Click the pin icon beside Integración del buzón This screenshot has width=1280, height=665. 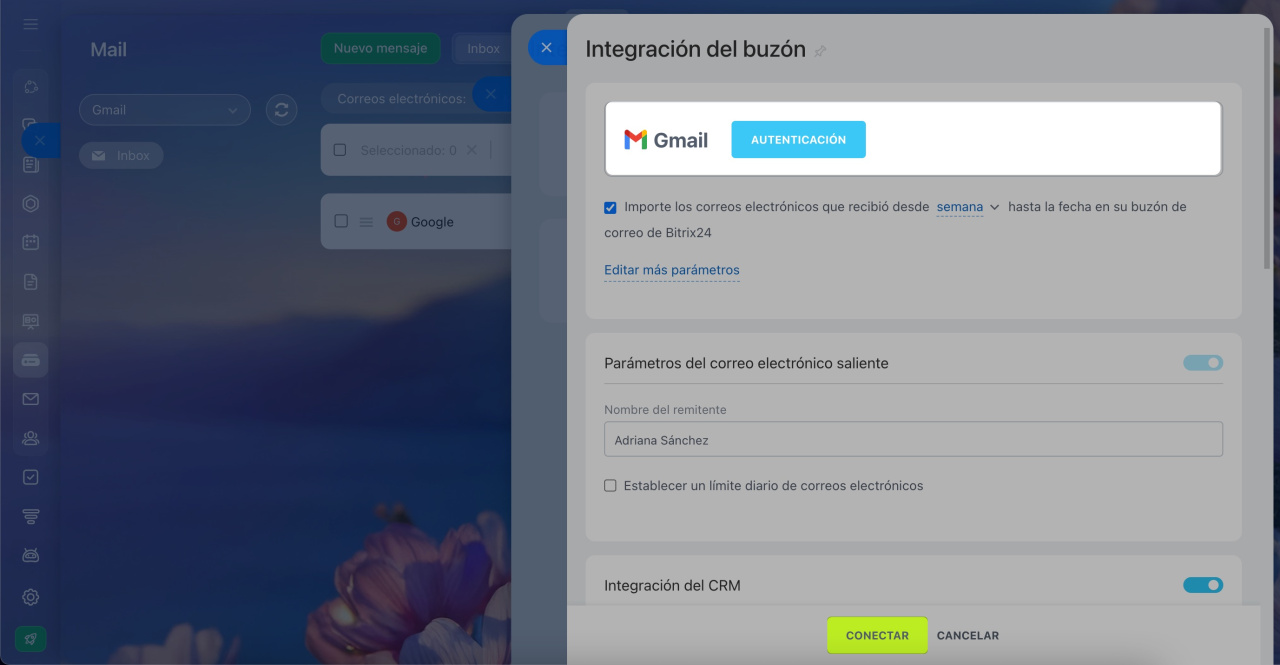pos(820,51)
